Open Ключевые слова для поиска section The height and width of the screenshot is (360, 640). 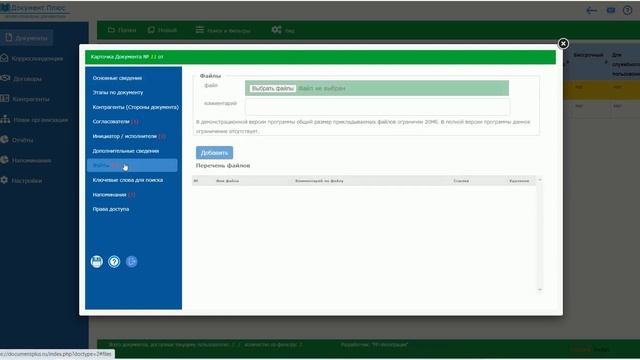click(128, 180)
